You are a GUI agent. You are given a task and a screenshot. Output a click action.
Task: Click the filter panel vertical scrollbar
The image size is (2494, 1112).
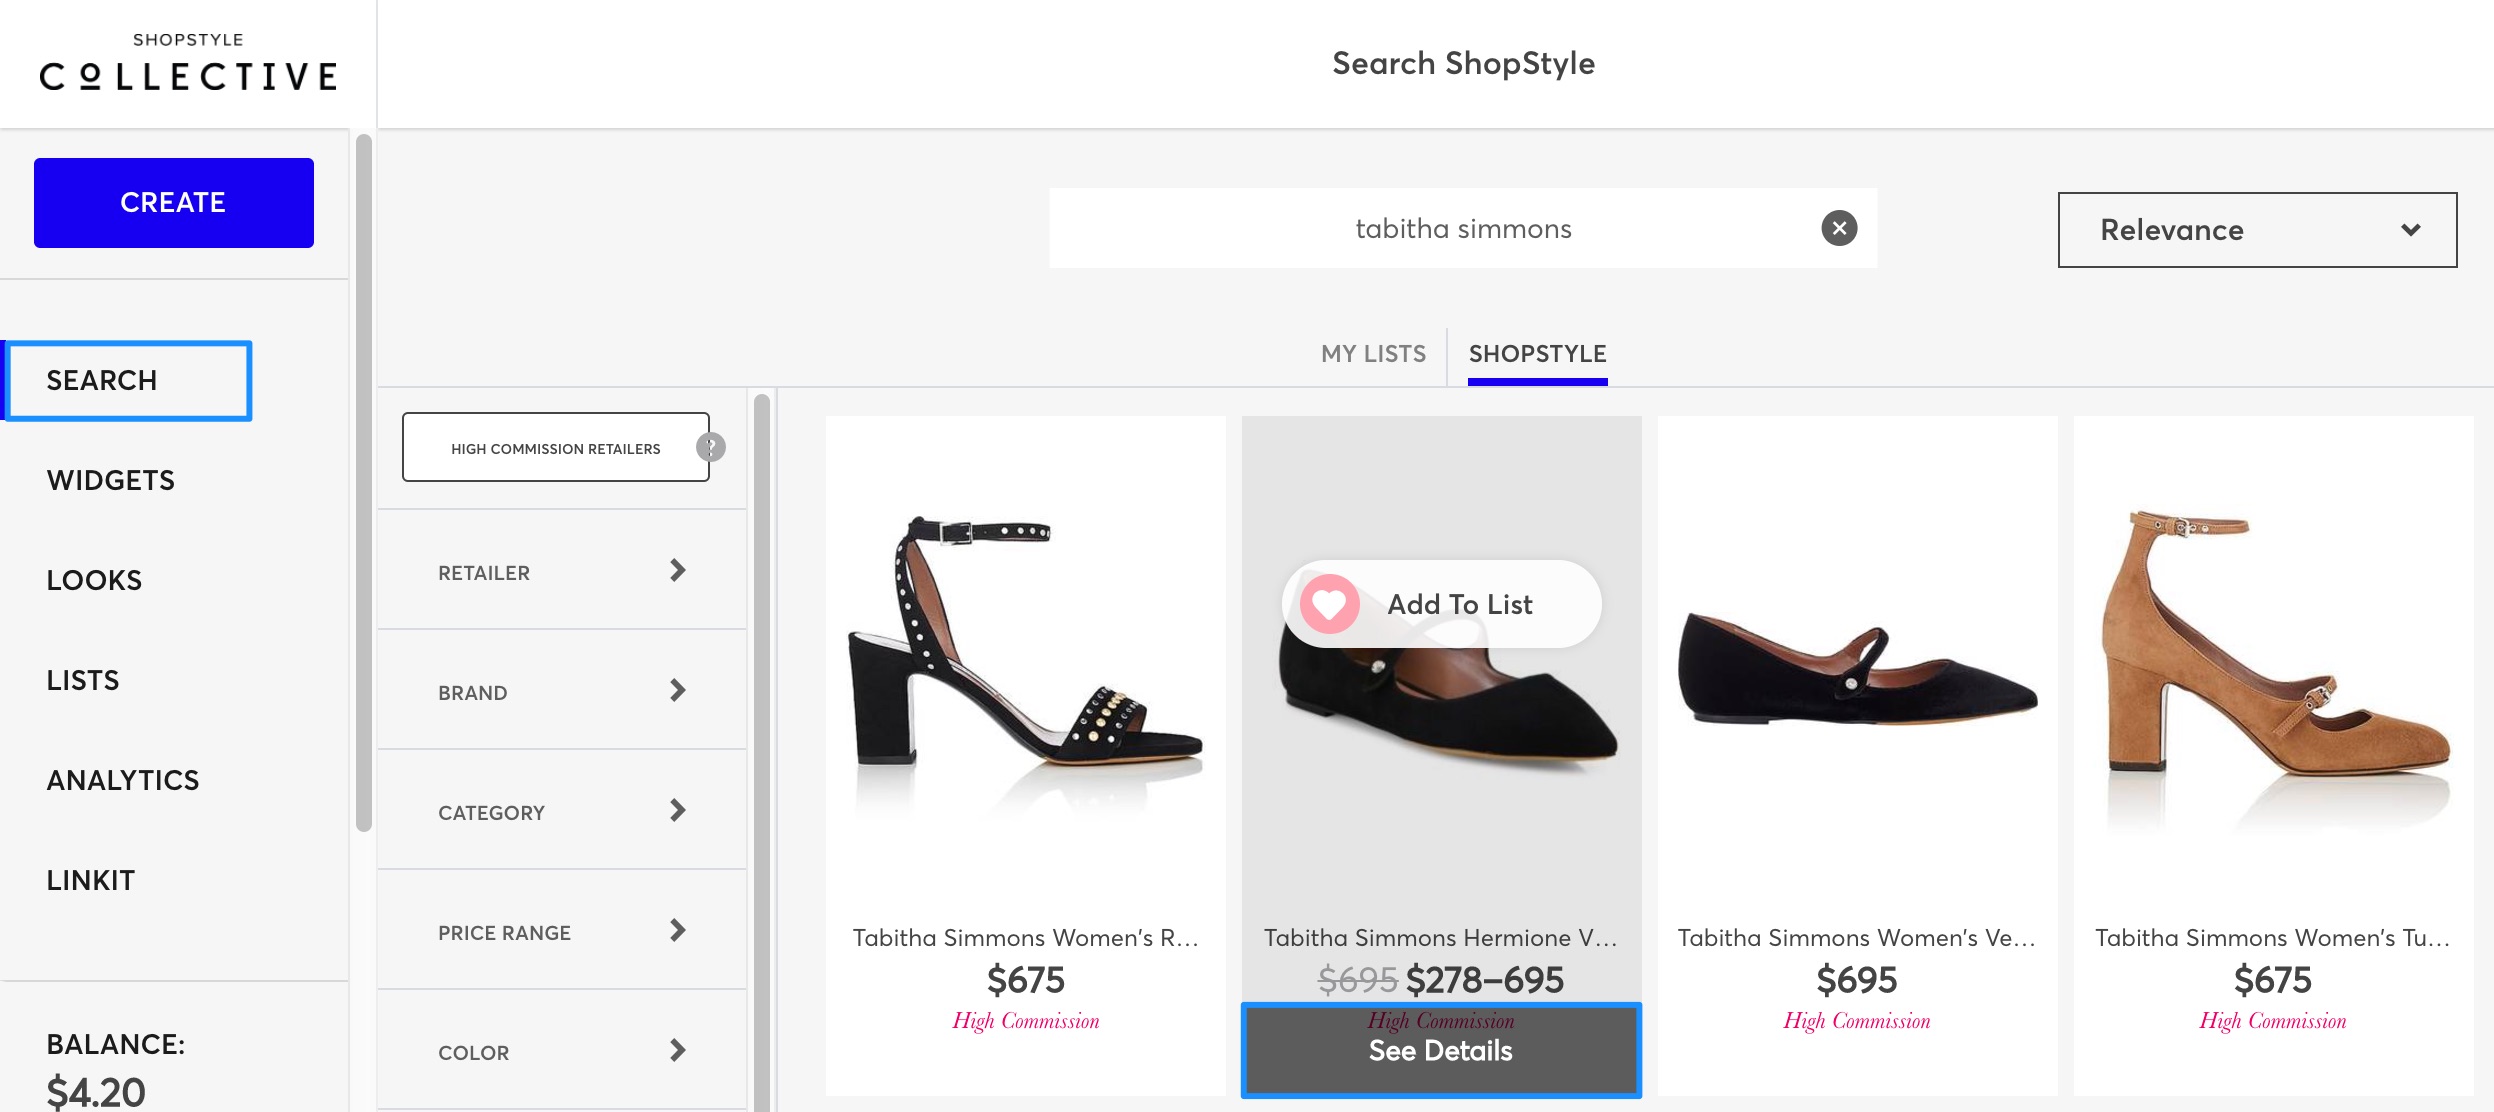coord(762,750)
